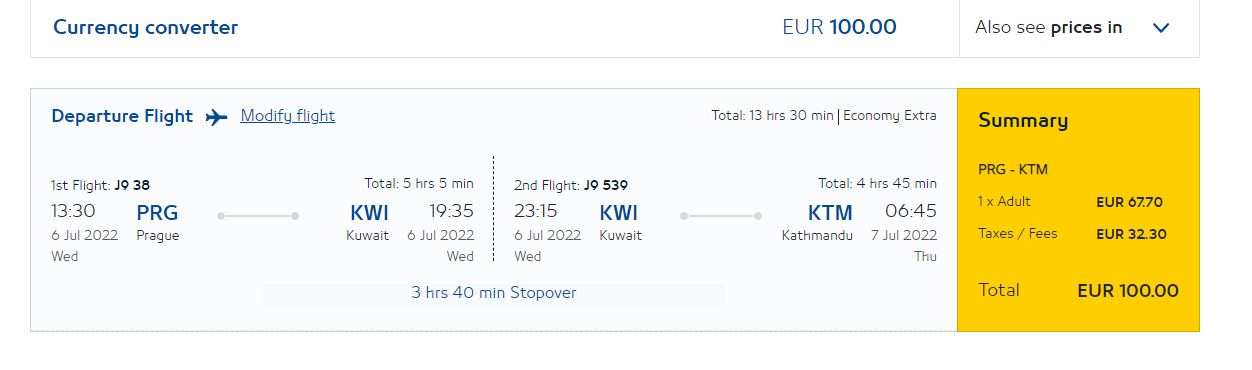Click the PRG Prague departure airport code

(157, 213)
